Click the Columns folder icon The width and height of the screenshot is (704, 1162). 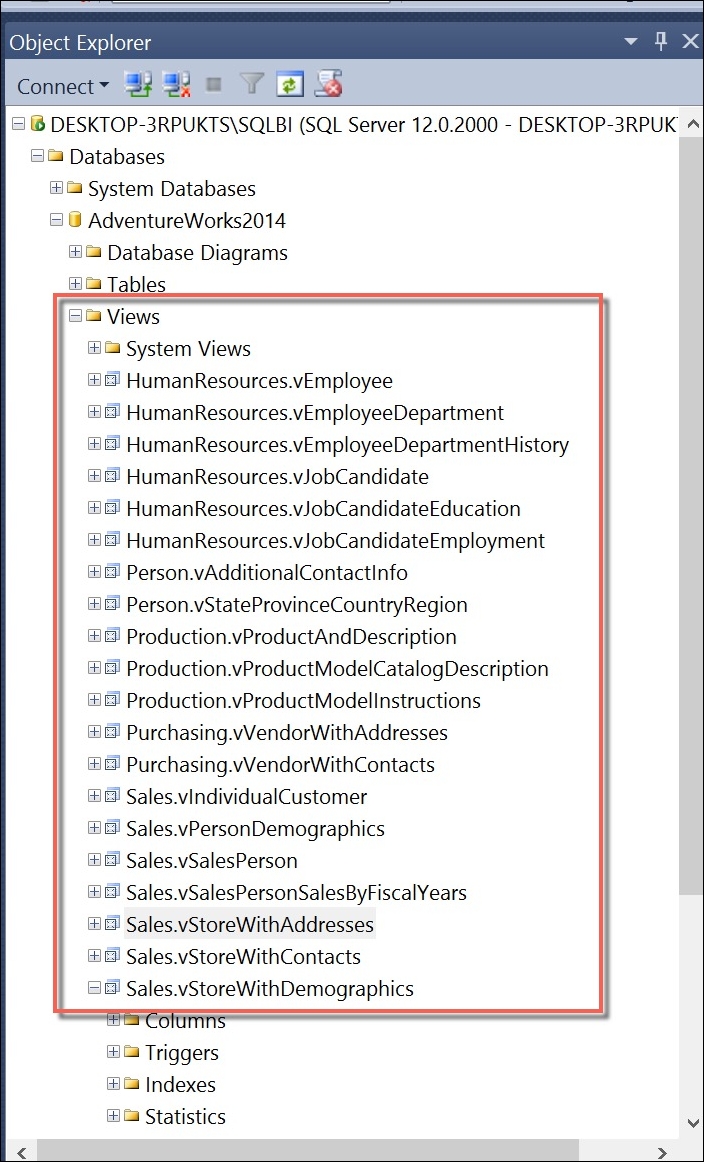click(131, 1020)
